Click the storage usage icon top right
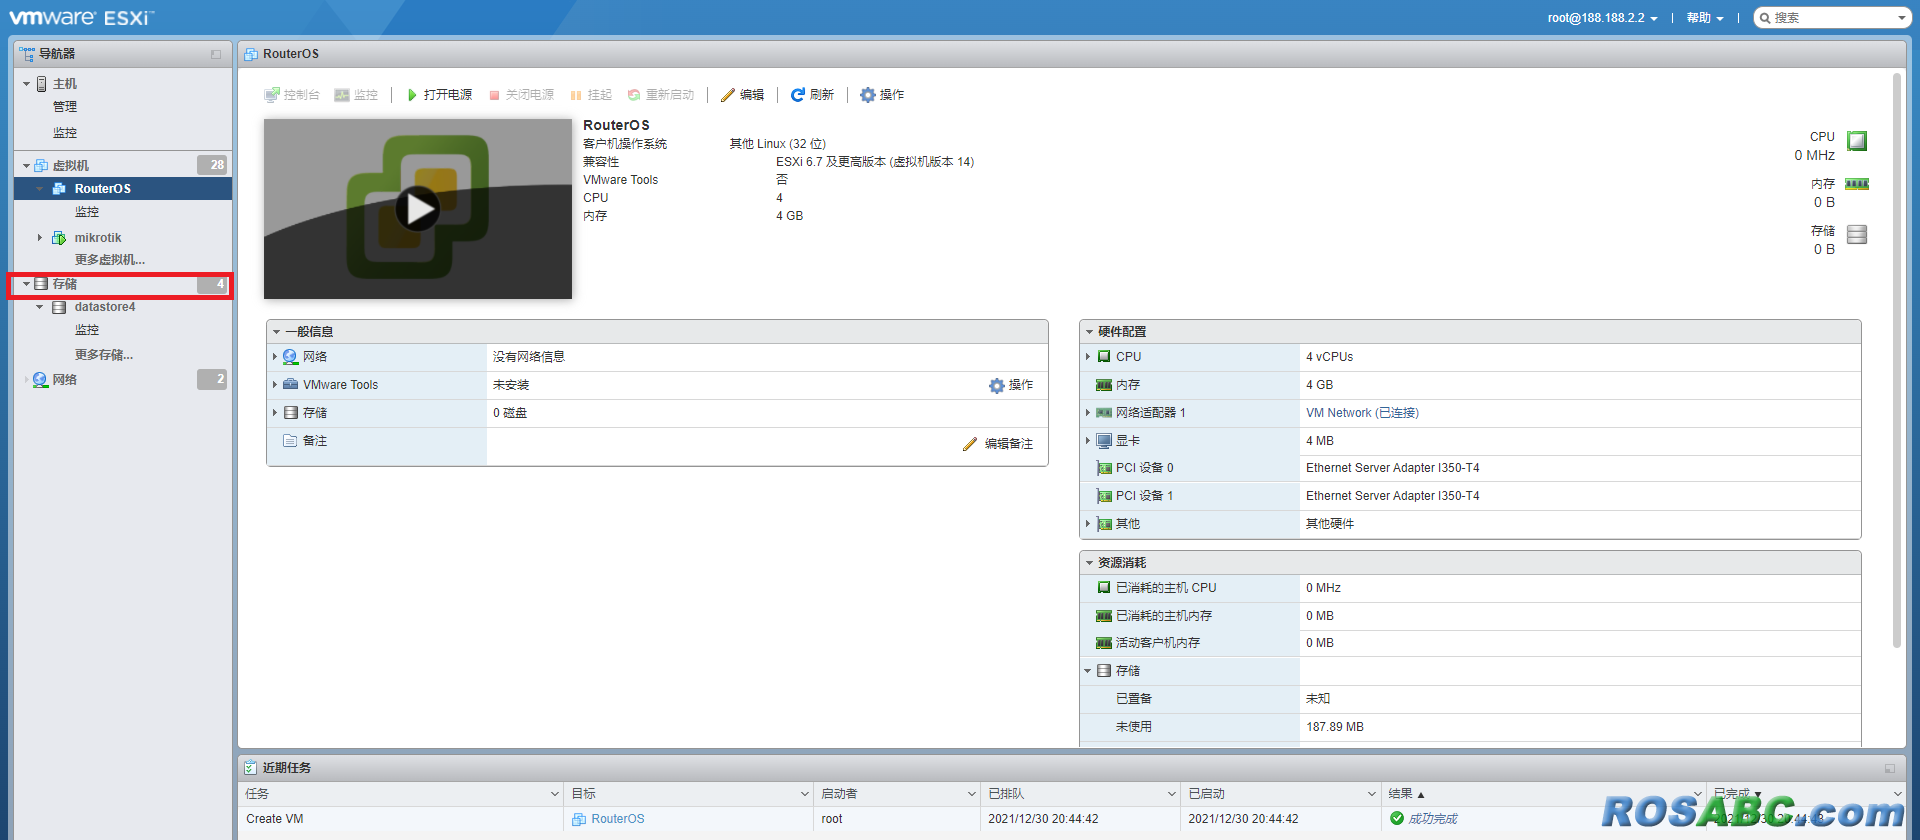1920x840 pixels. click(x=1857, y=234)
